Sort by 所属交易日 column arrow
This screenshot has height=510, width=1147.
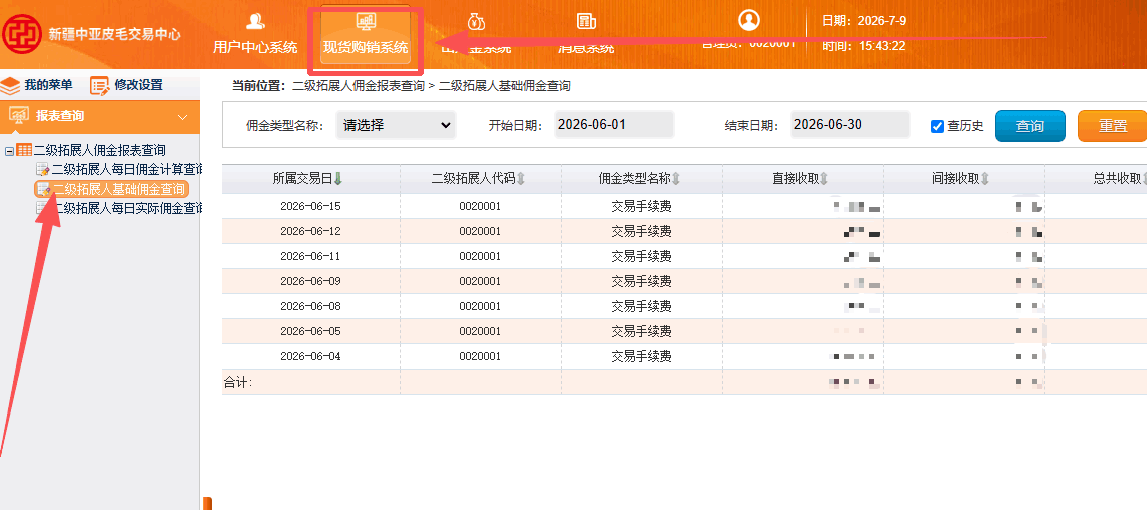[x=338, y=179]
